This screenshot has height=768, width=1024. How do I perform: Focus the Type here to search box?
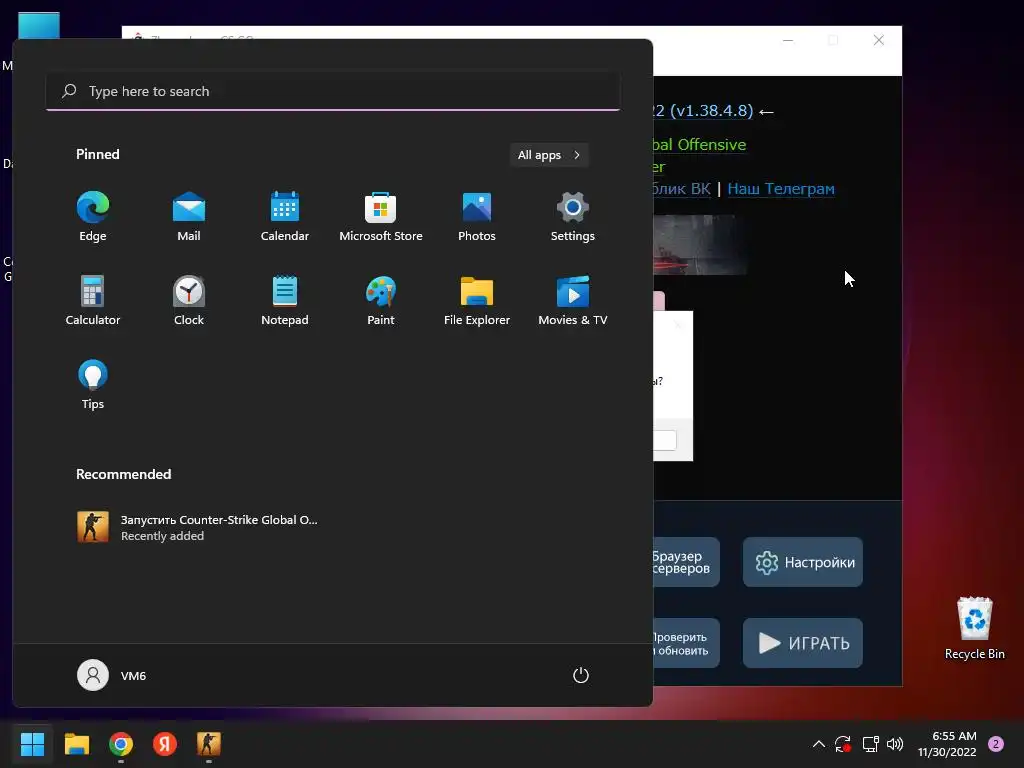333,91
